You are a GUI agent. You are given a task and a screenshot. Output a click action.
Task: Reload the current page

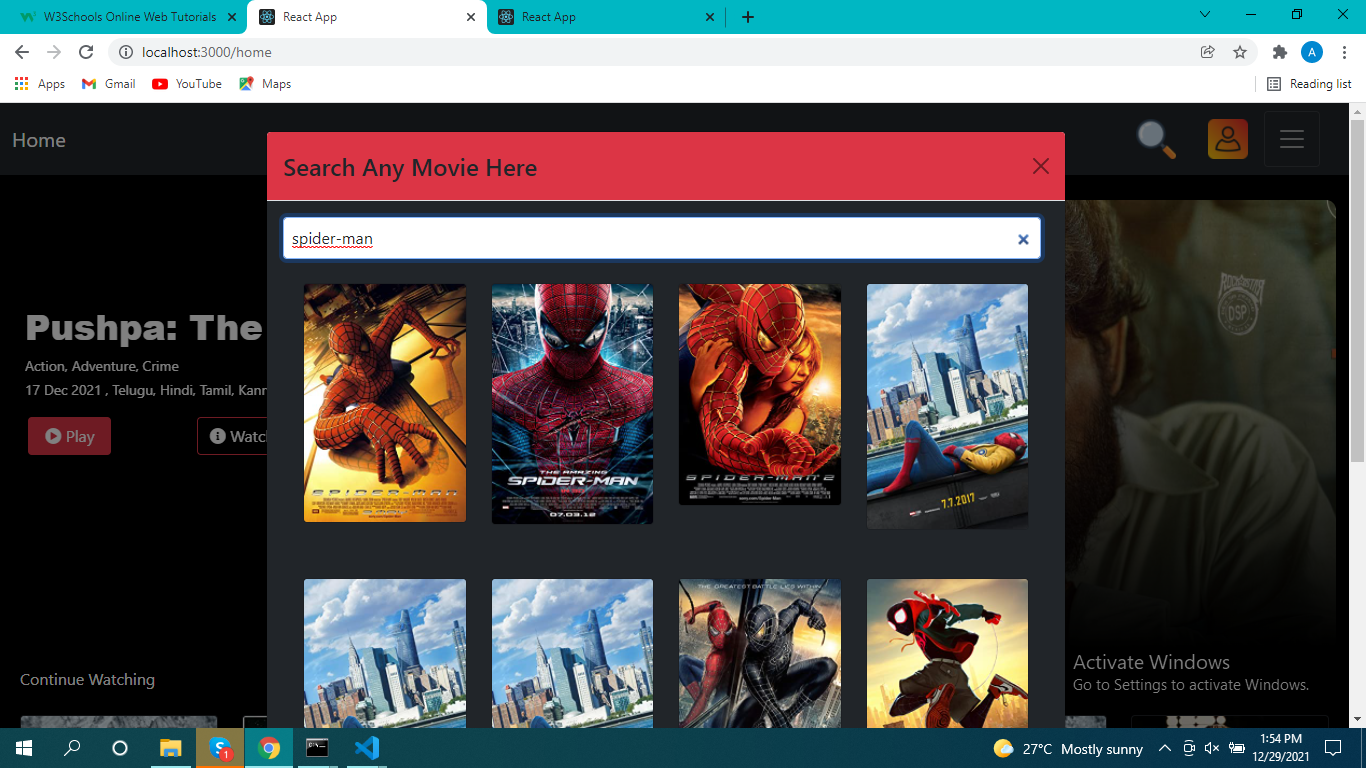pos(86,52)
